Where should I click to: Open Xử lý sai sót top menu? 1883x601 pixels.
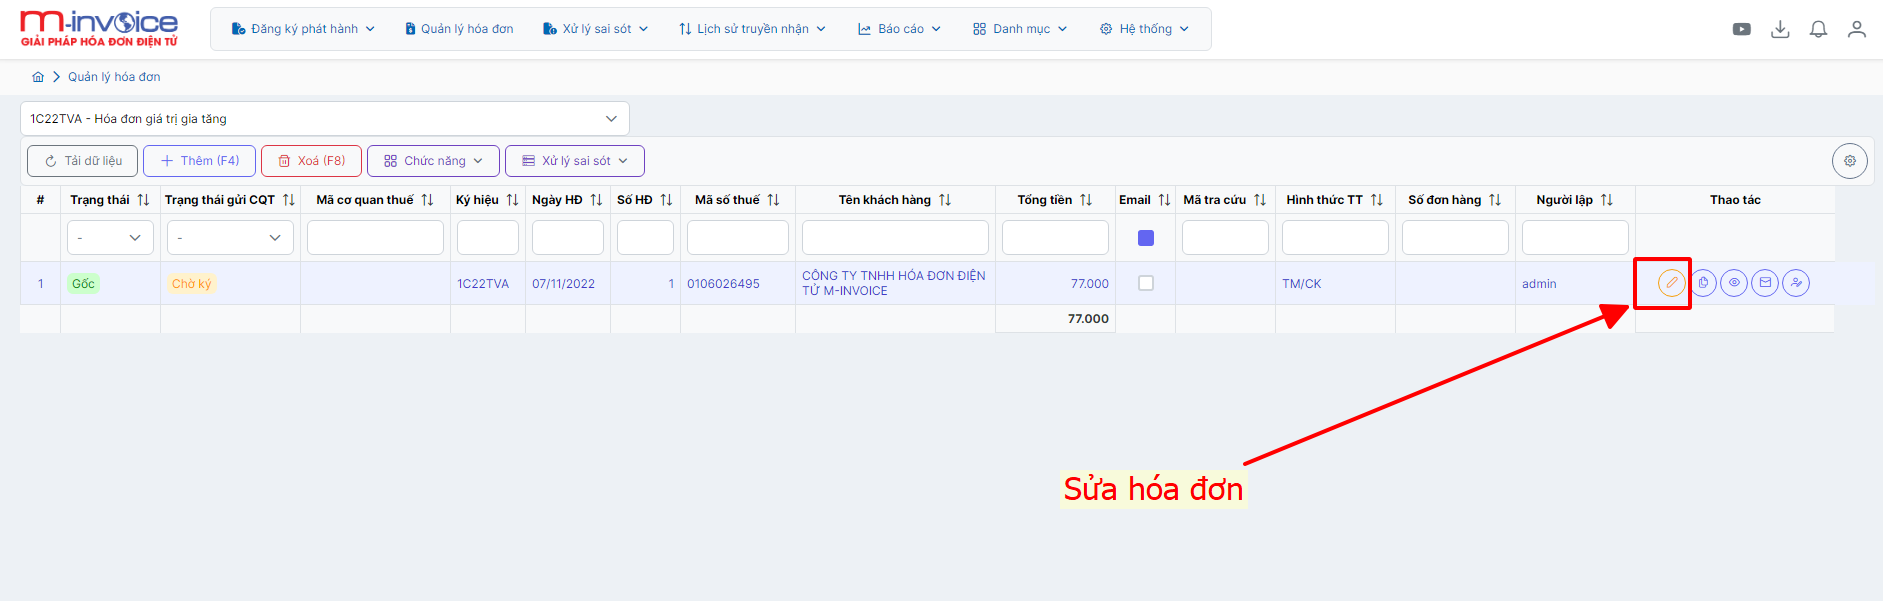[596, 29]
